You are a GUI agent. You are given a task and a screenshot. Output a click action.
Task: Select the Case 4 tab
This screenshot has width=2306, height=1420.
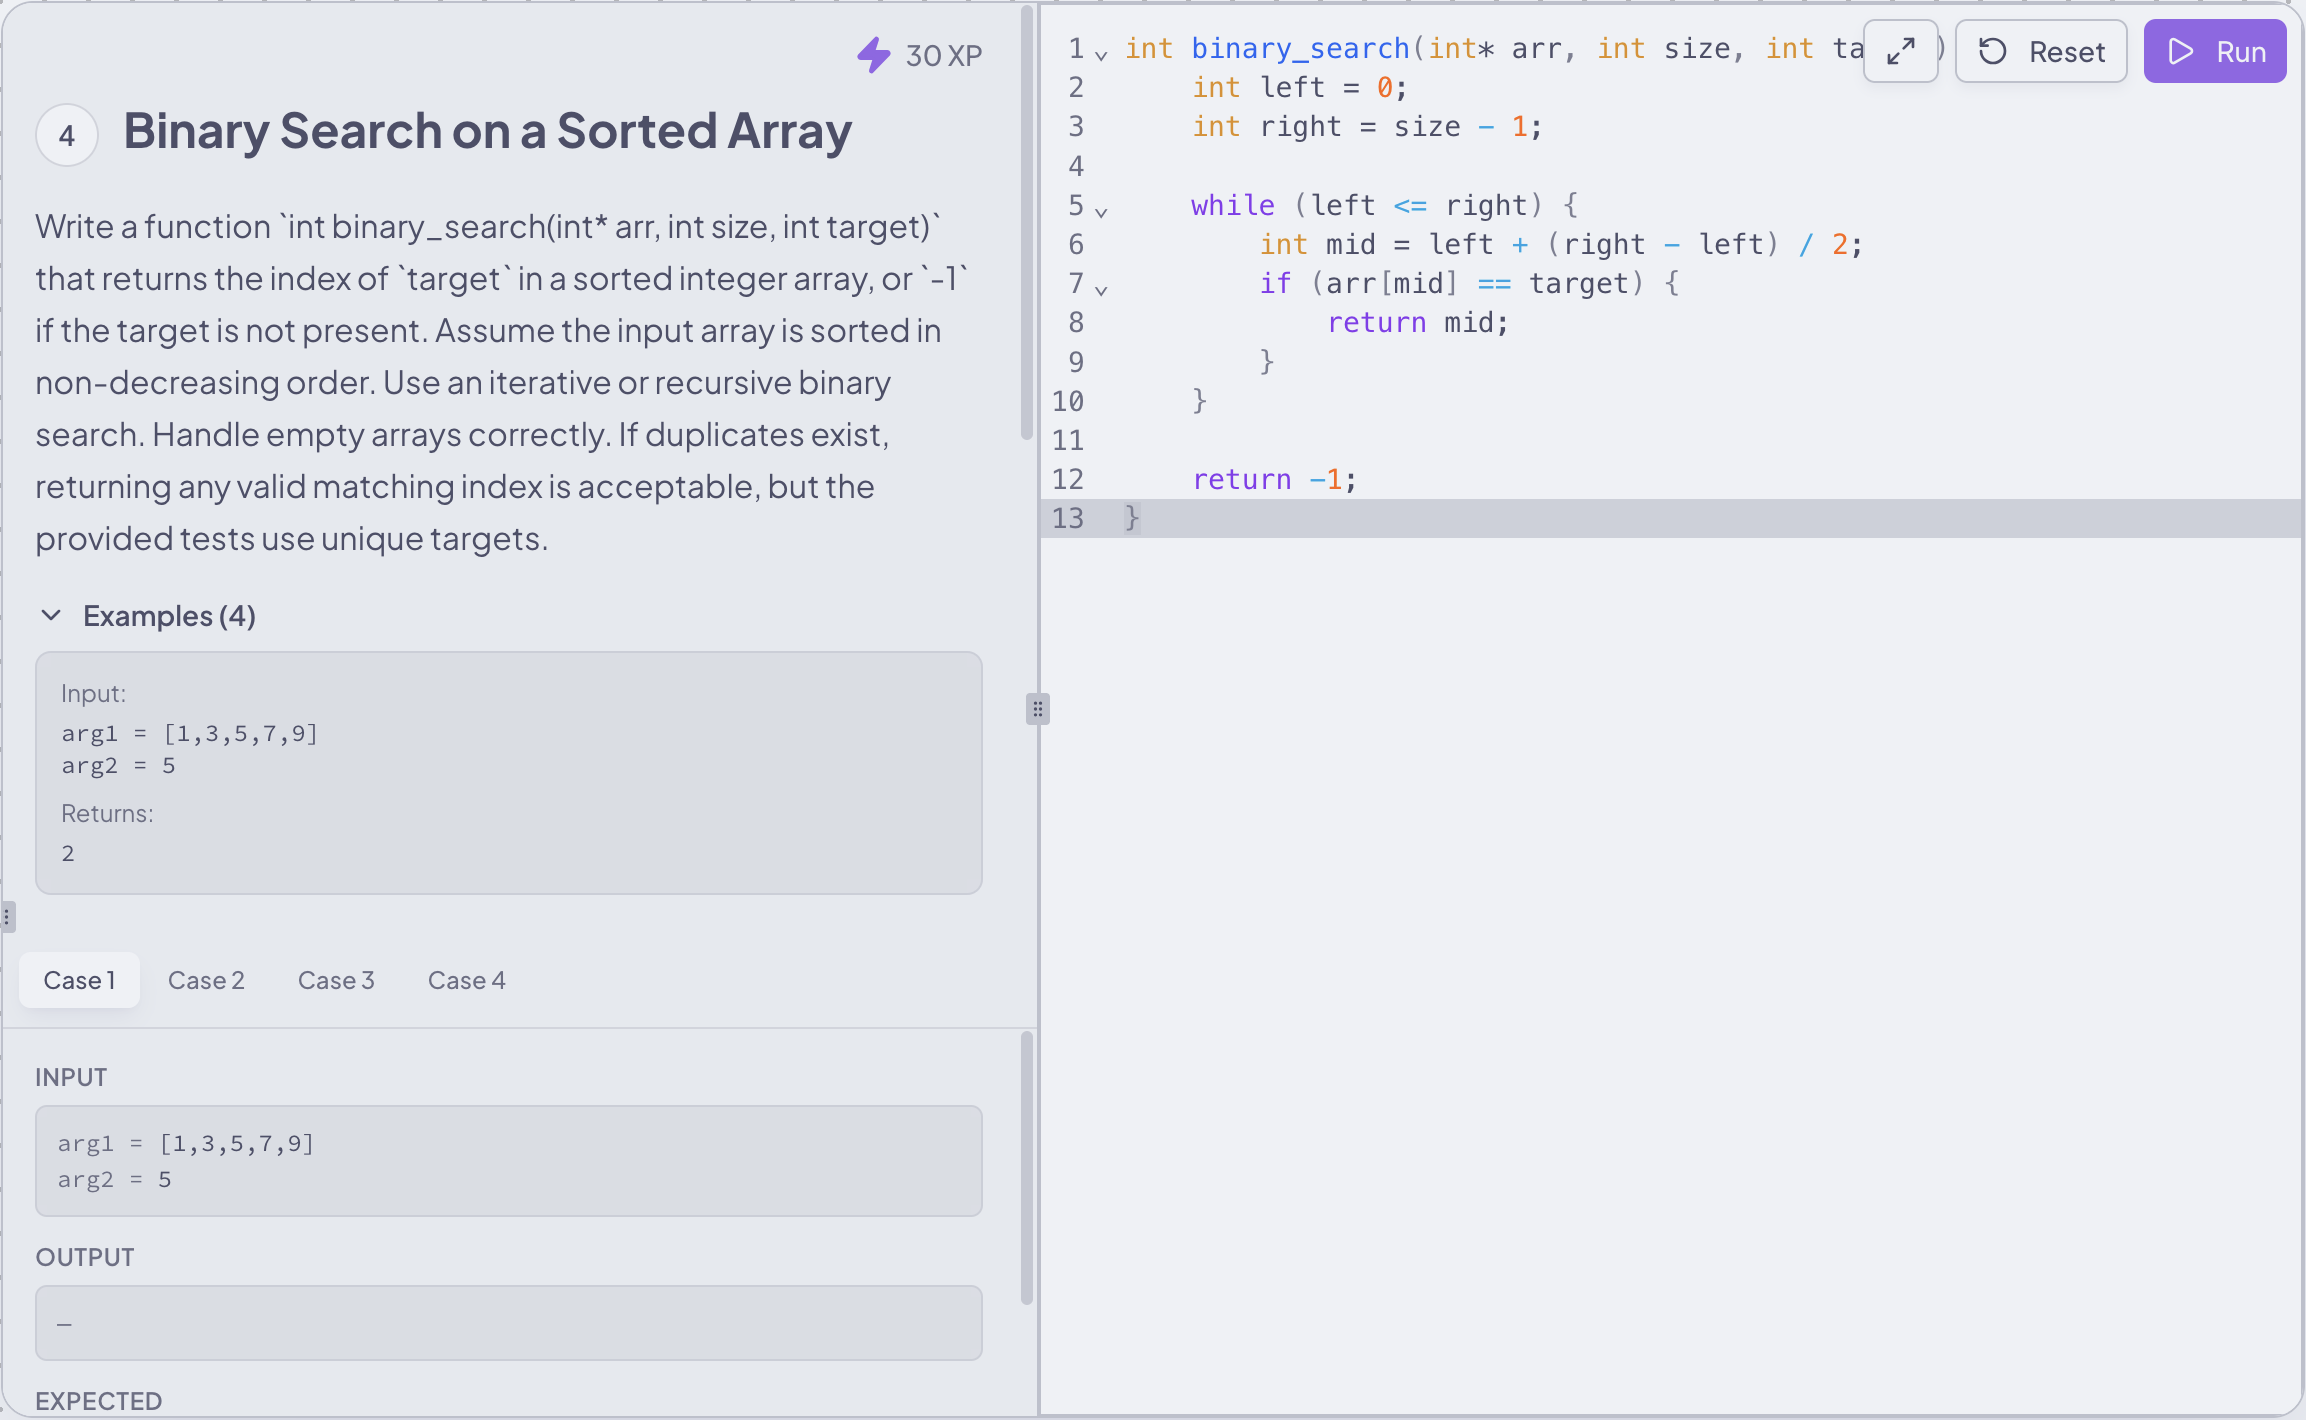[x=466, y=980]
